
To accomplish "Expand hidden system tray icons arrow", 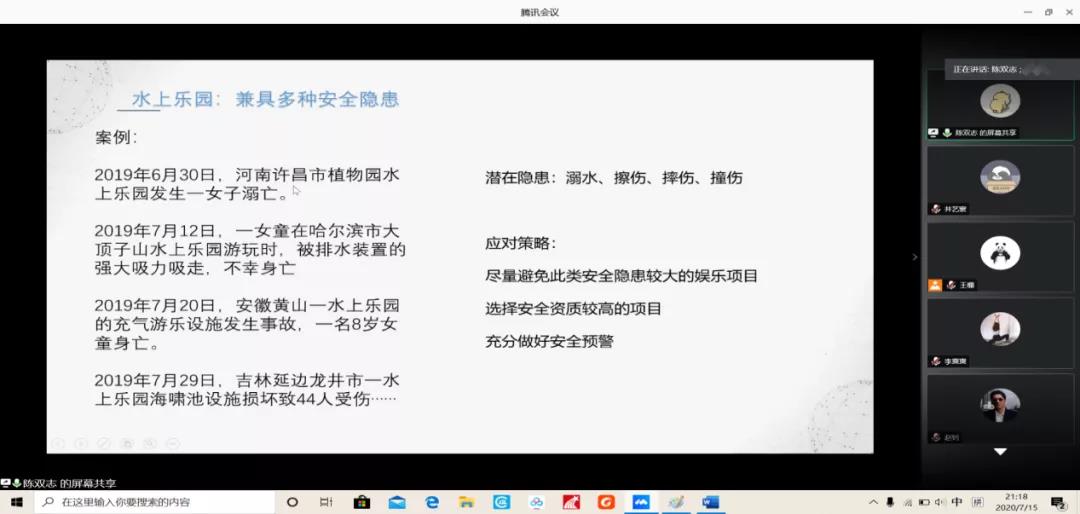I will pos(874,502).
